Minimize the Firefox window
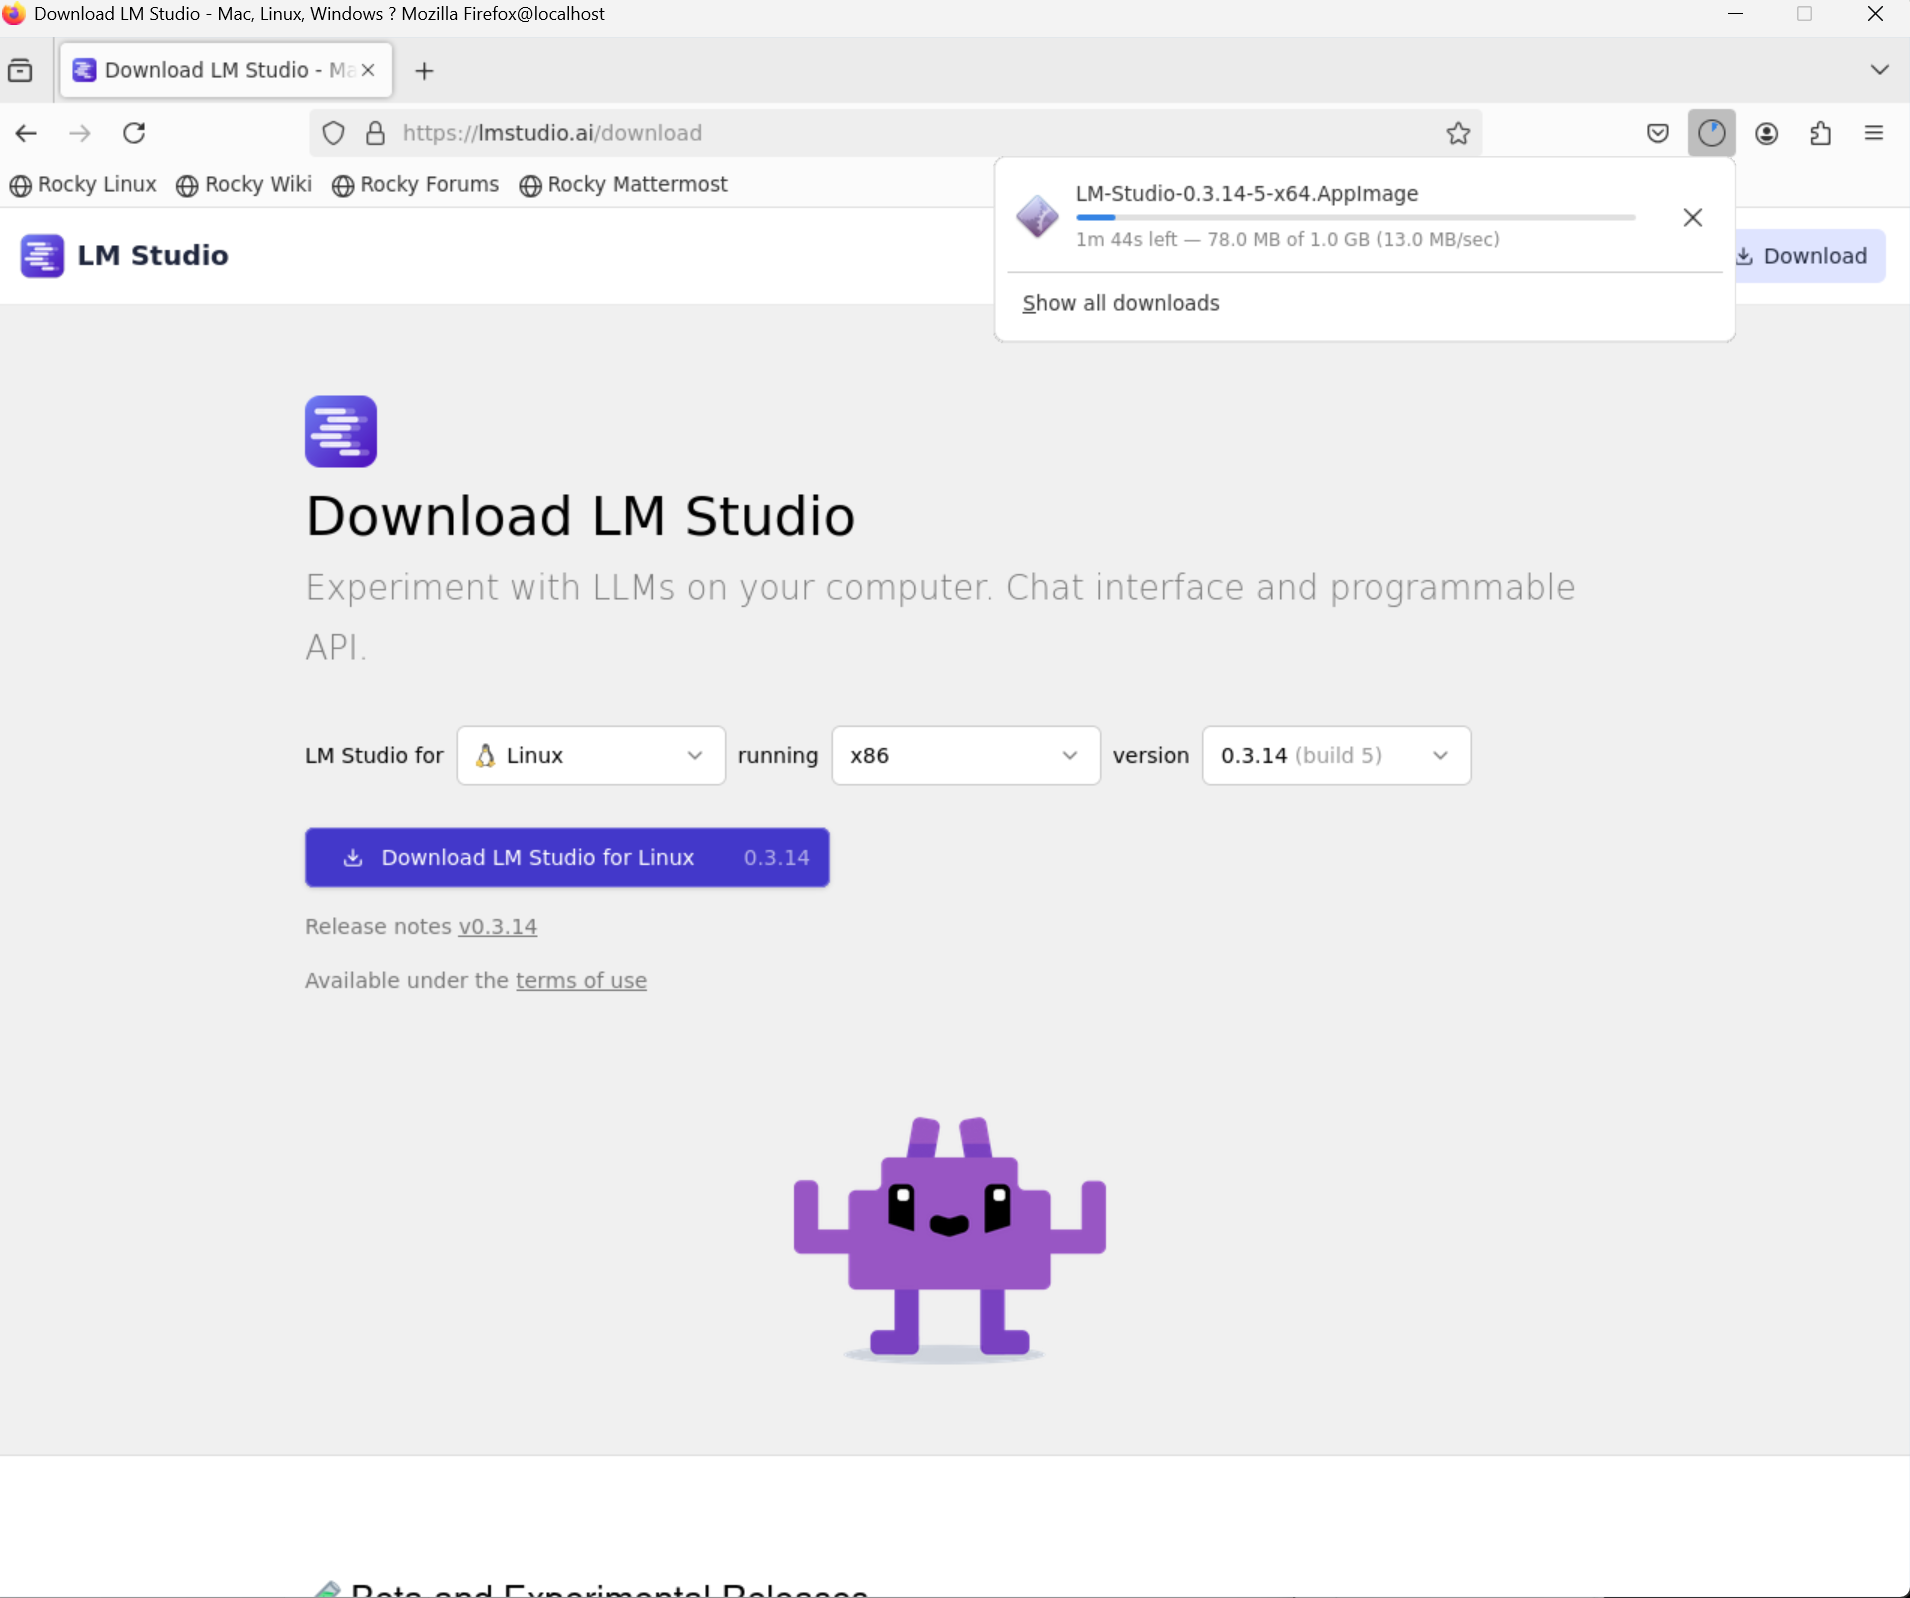This screenshot has width=1910, height=1598. point(1735,14)
